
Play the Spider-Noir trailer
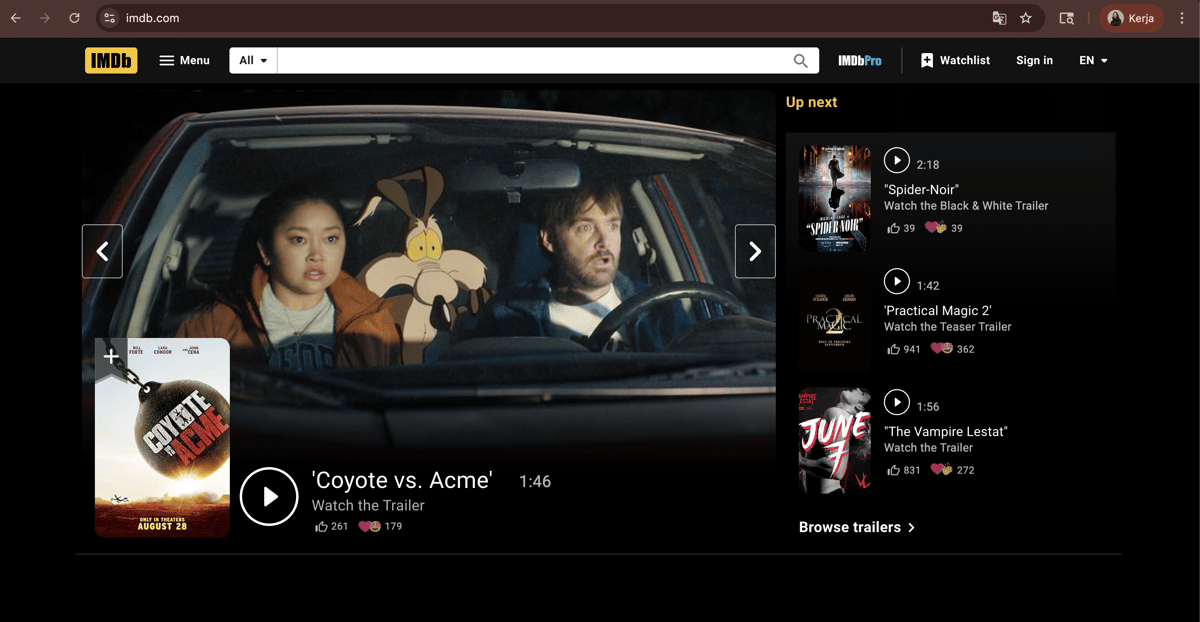click(x=897, y=160)
